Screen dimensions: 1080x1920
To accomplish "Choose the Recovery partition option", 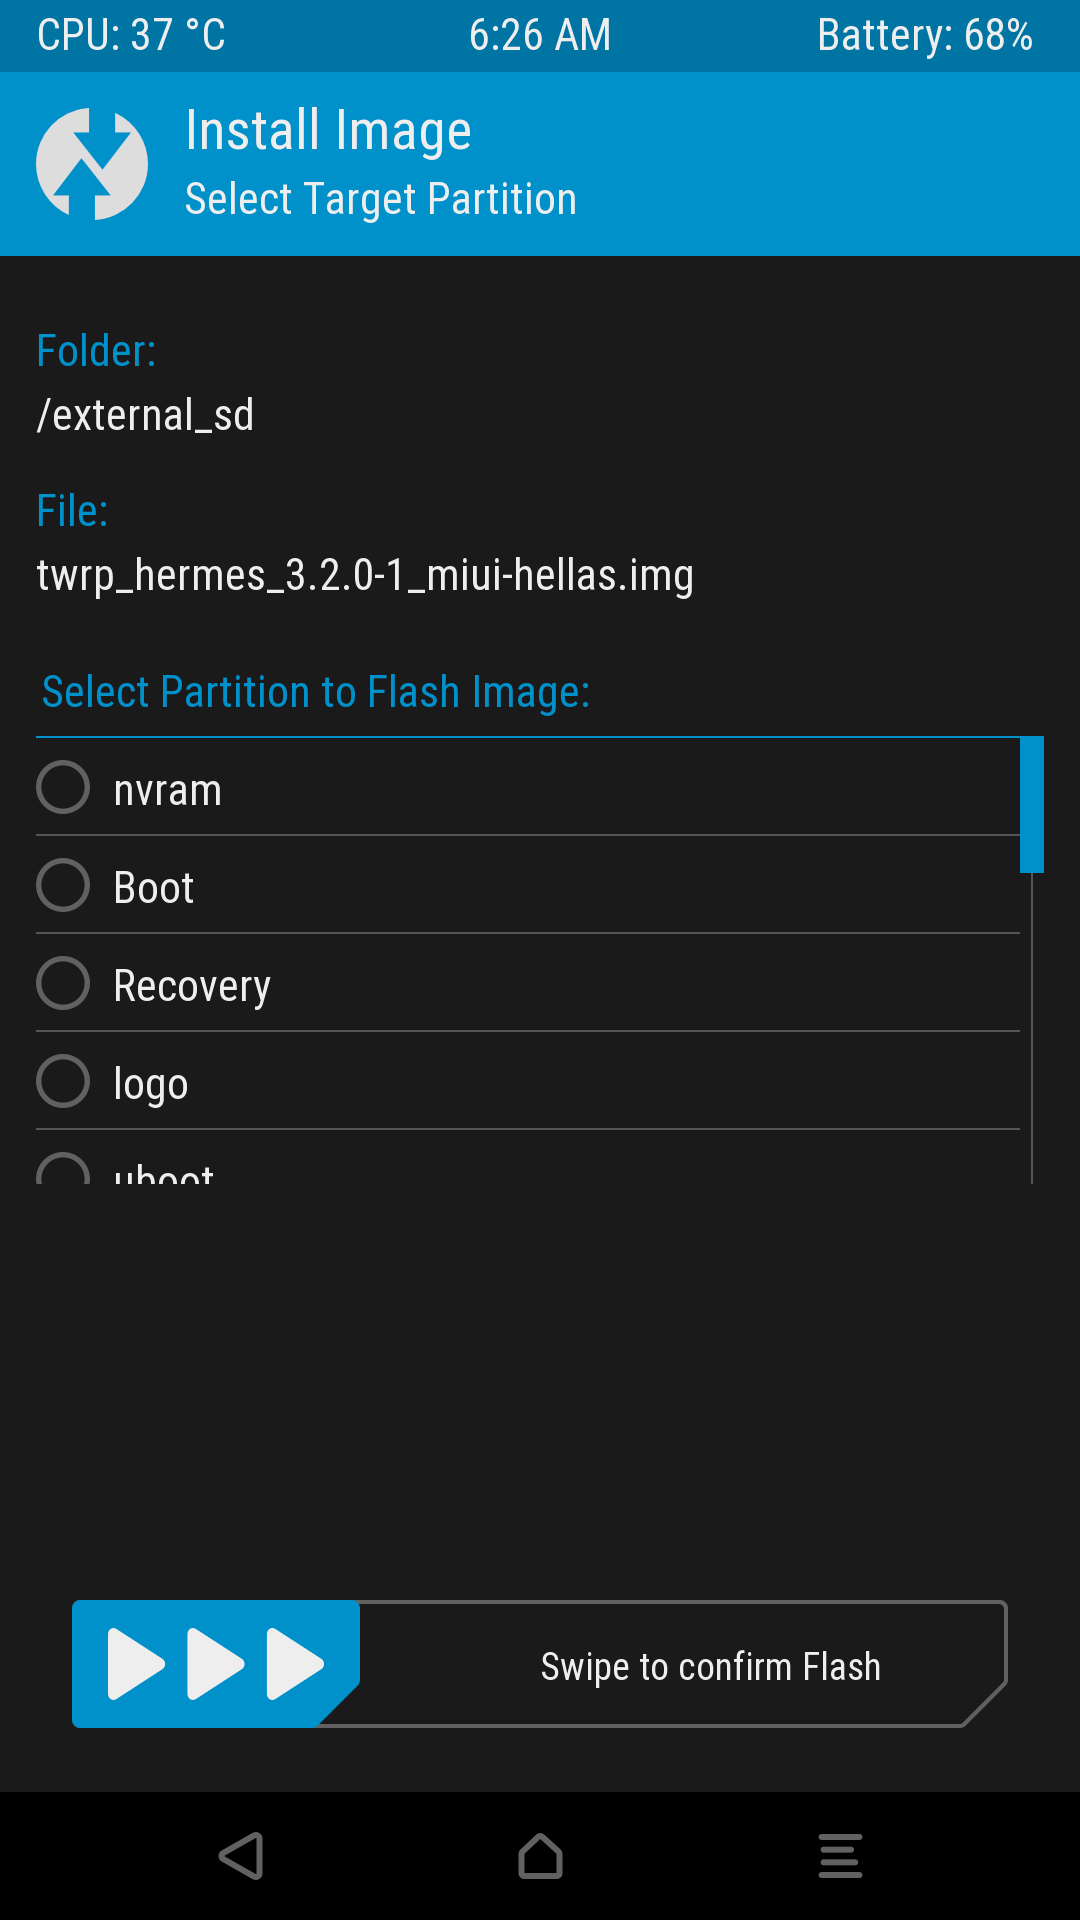I will coord(63,984).
